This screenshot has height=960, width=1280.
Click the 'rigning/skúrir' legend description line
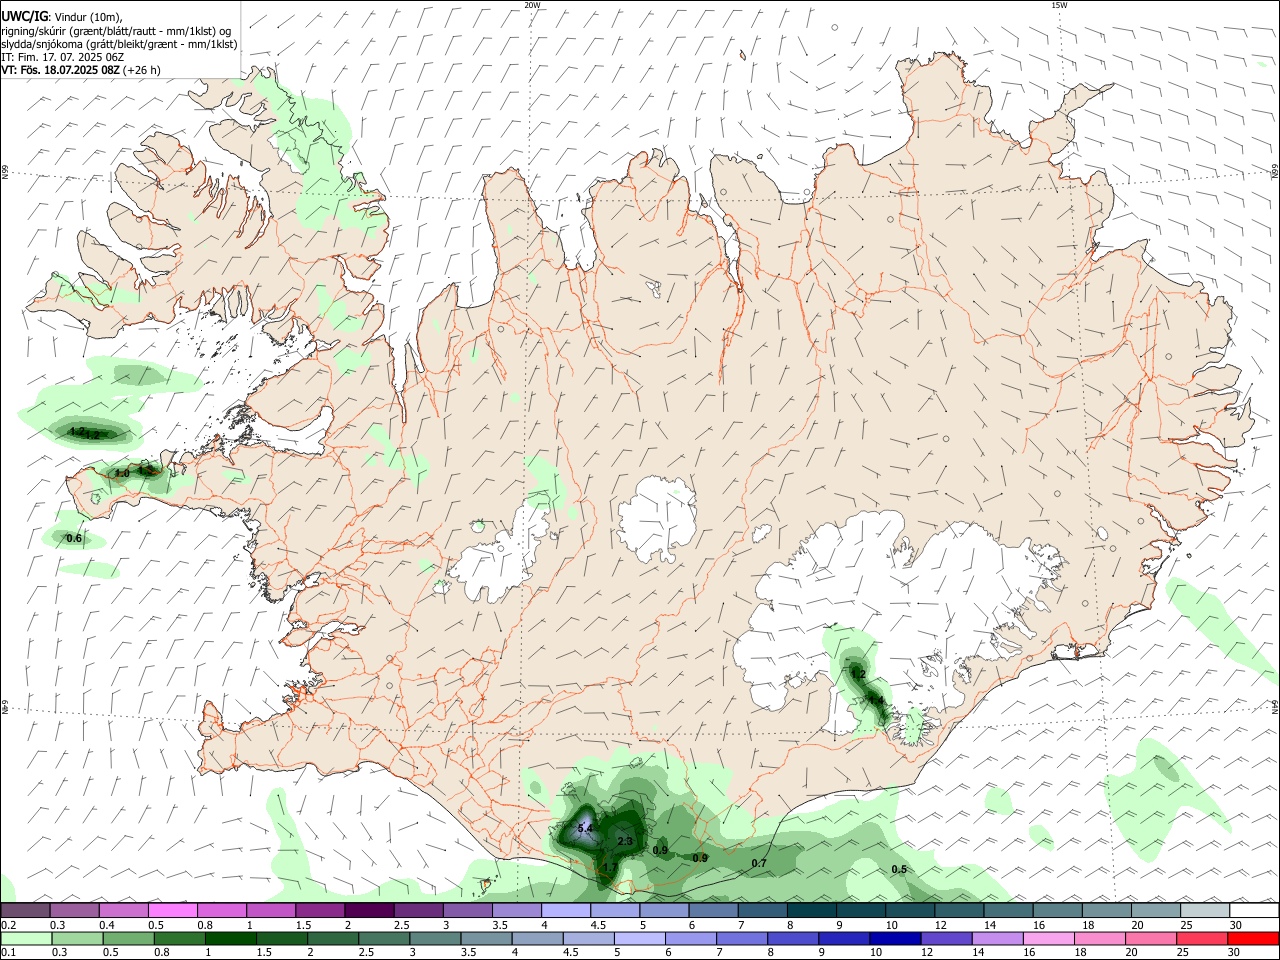[x=116, y=30]
